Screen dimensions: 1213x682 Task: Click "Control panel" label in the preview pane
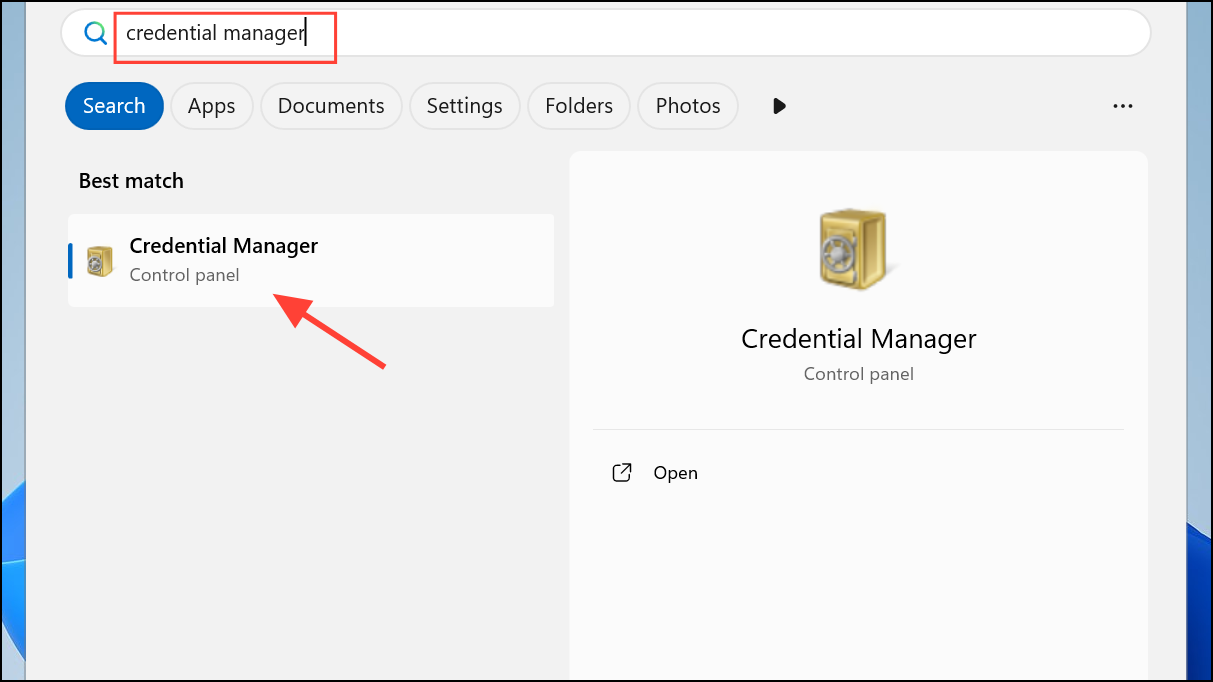click(859, 374)
